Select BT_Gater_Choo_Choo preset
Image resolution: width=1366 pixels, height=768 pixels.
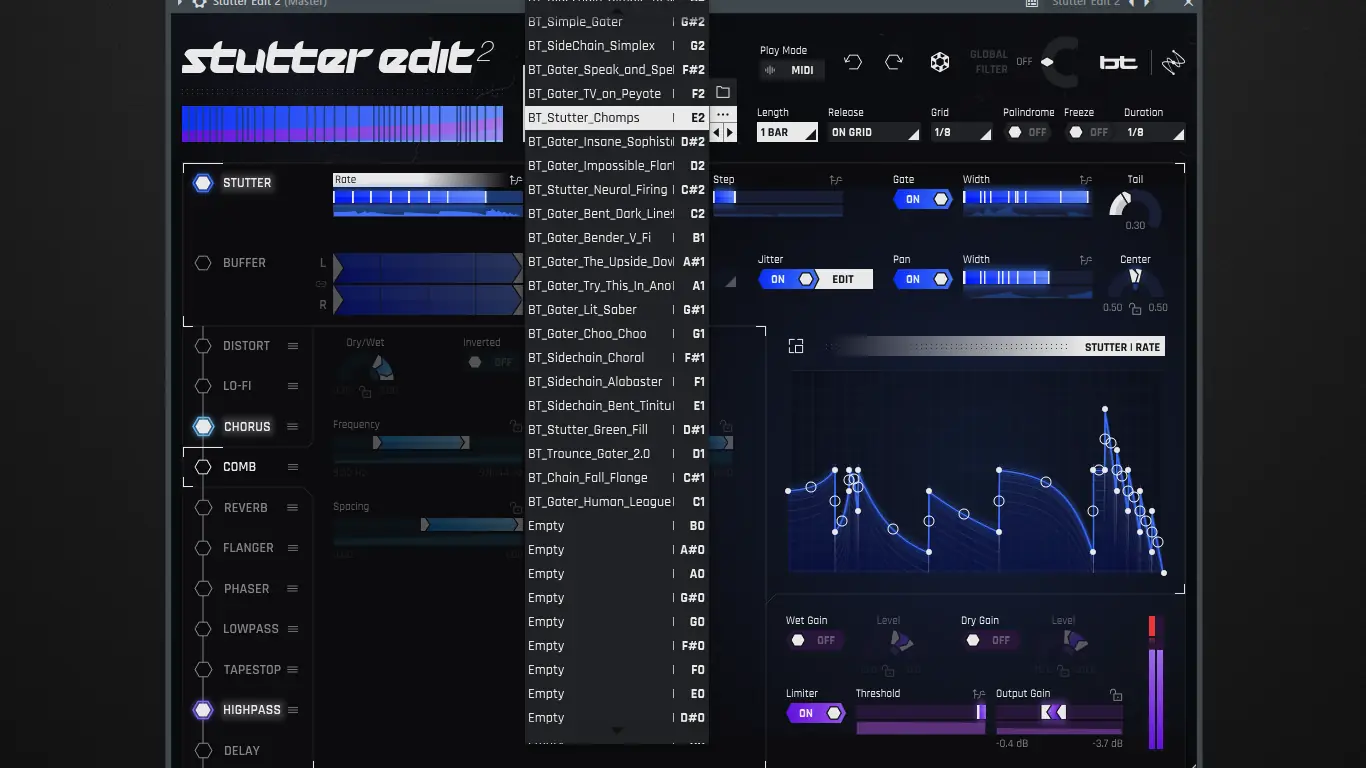(617, 334)
